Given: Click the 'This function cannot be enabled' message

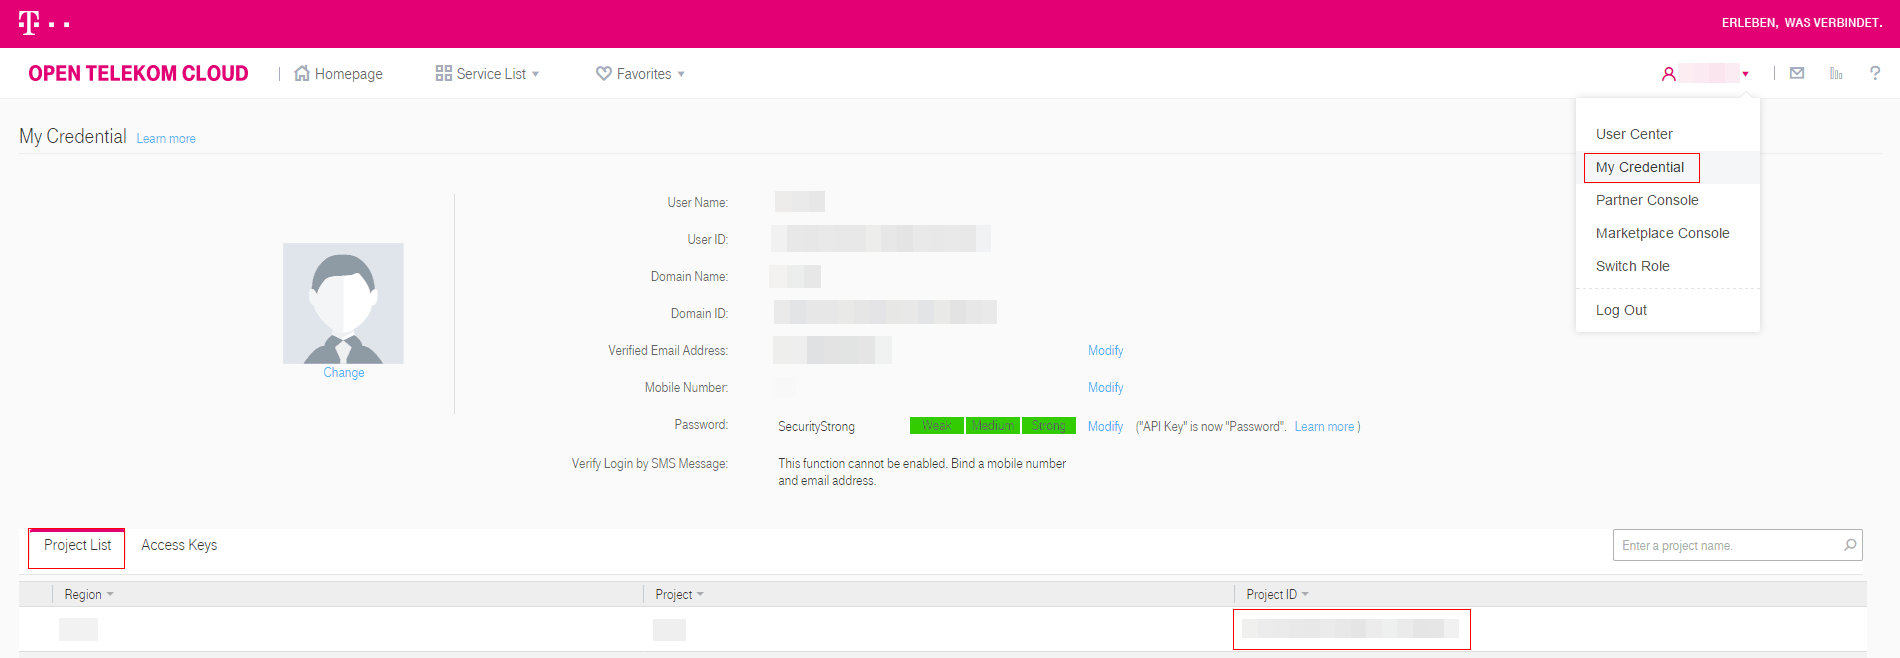Looking at the screenshot, I should (x=922, y=472).
